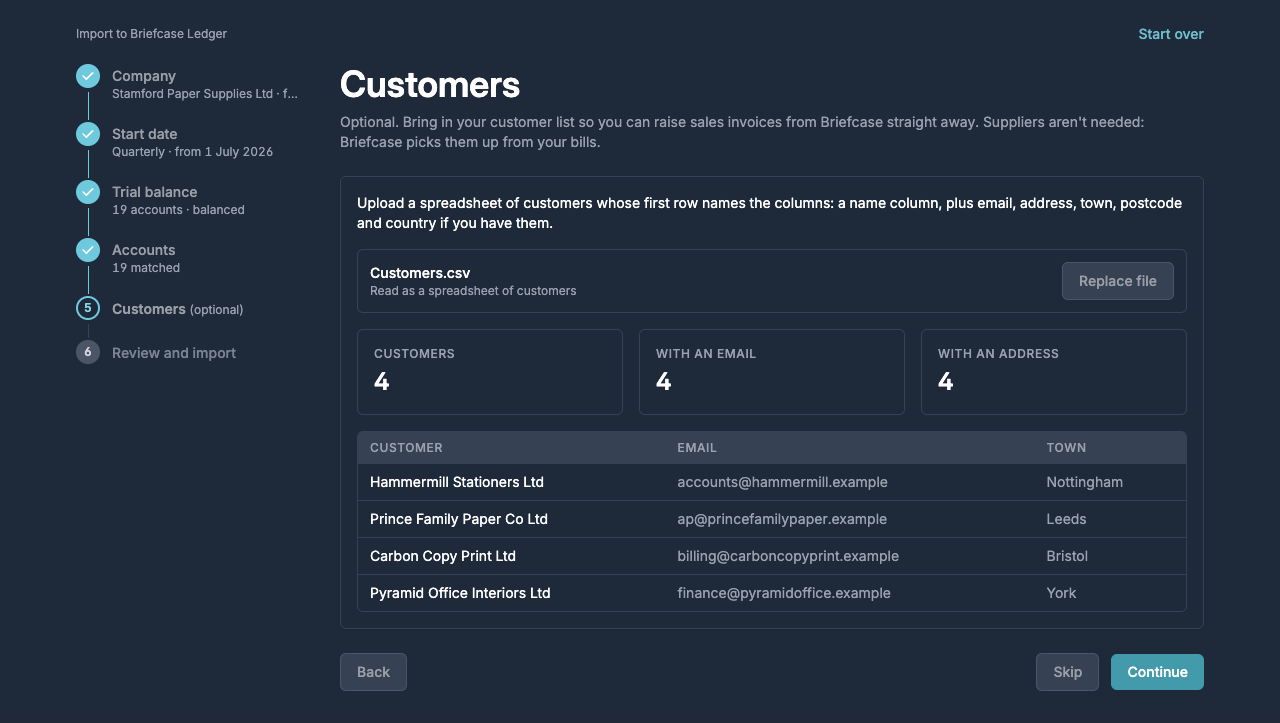Click the 'Quarterly · from 1 July 2026' subtitle

(192, 152)
